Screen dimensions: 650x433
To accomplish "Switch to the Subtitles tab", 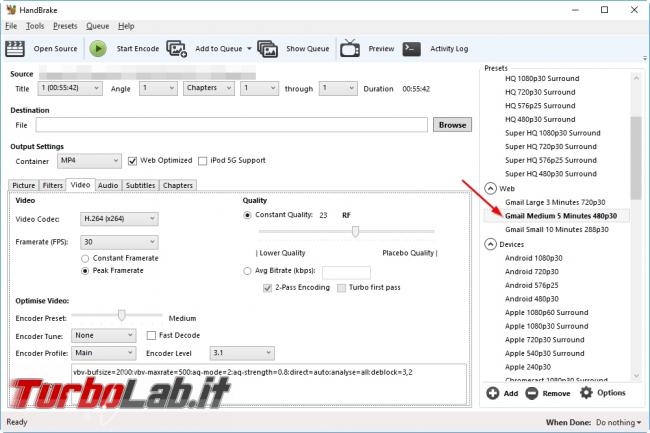I will pyautogui.click(x=141, y=185).
